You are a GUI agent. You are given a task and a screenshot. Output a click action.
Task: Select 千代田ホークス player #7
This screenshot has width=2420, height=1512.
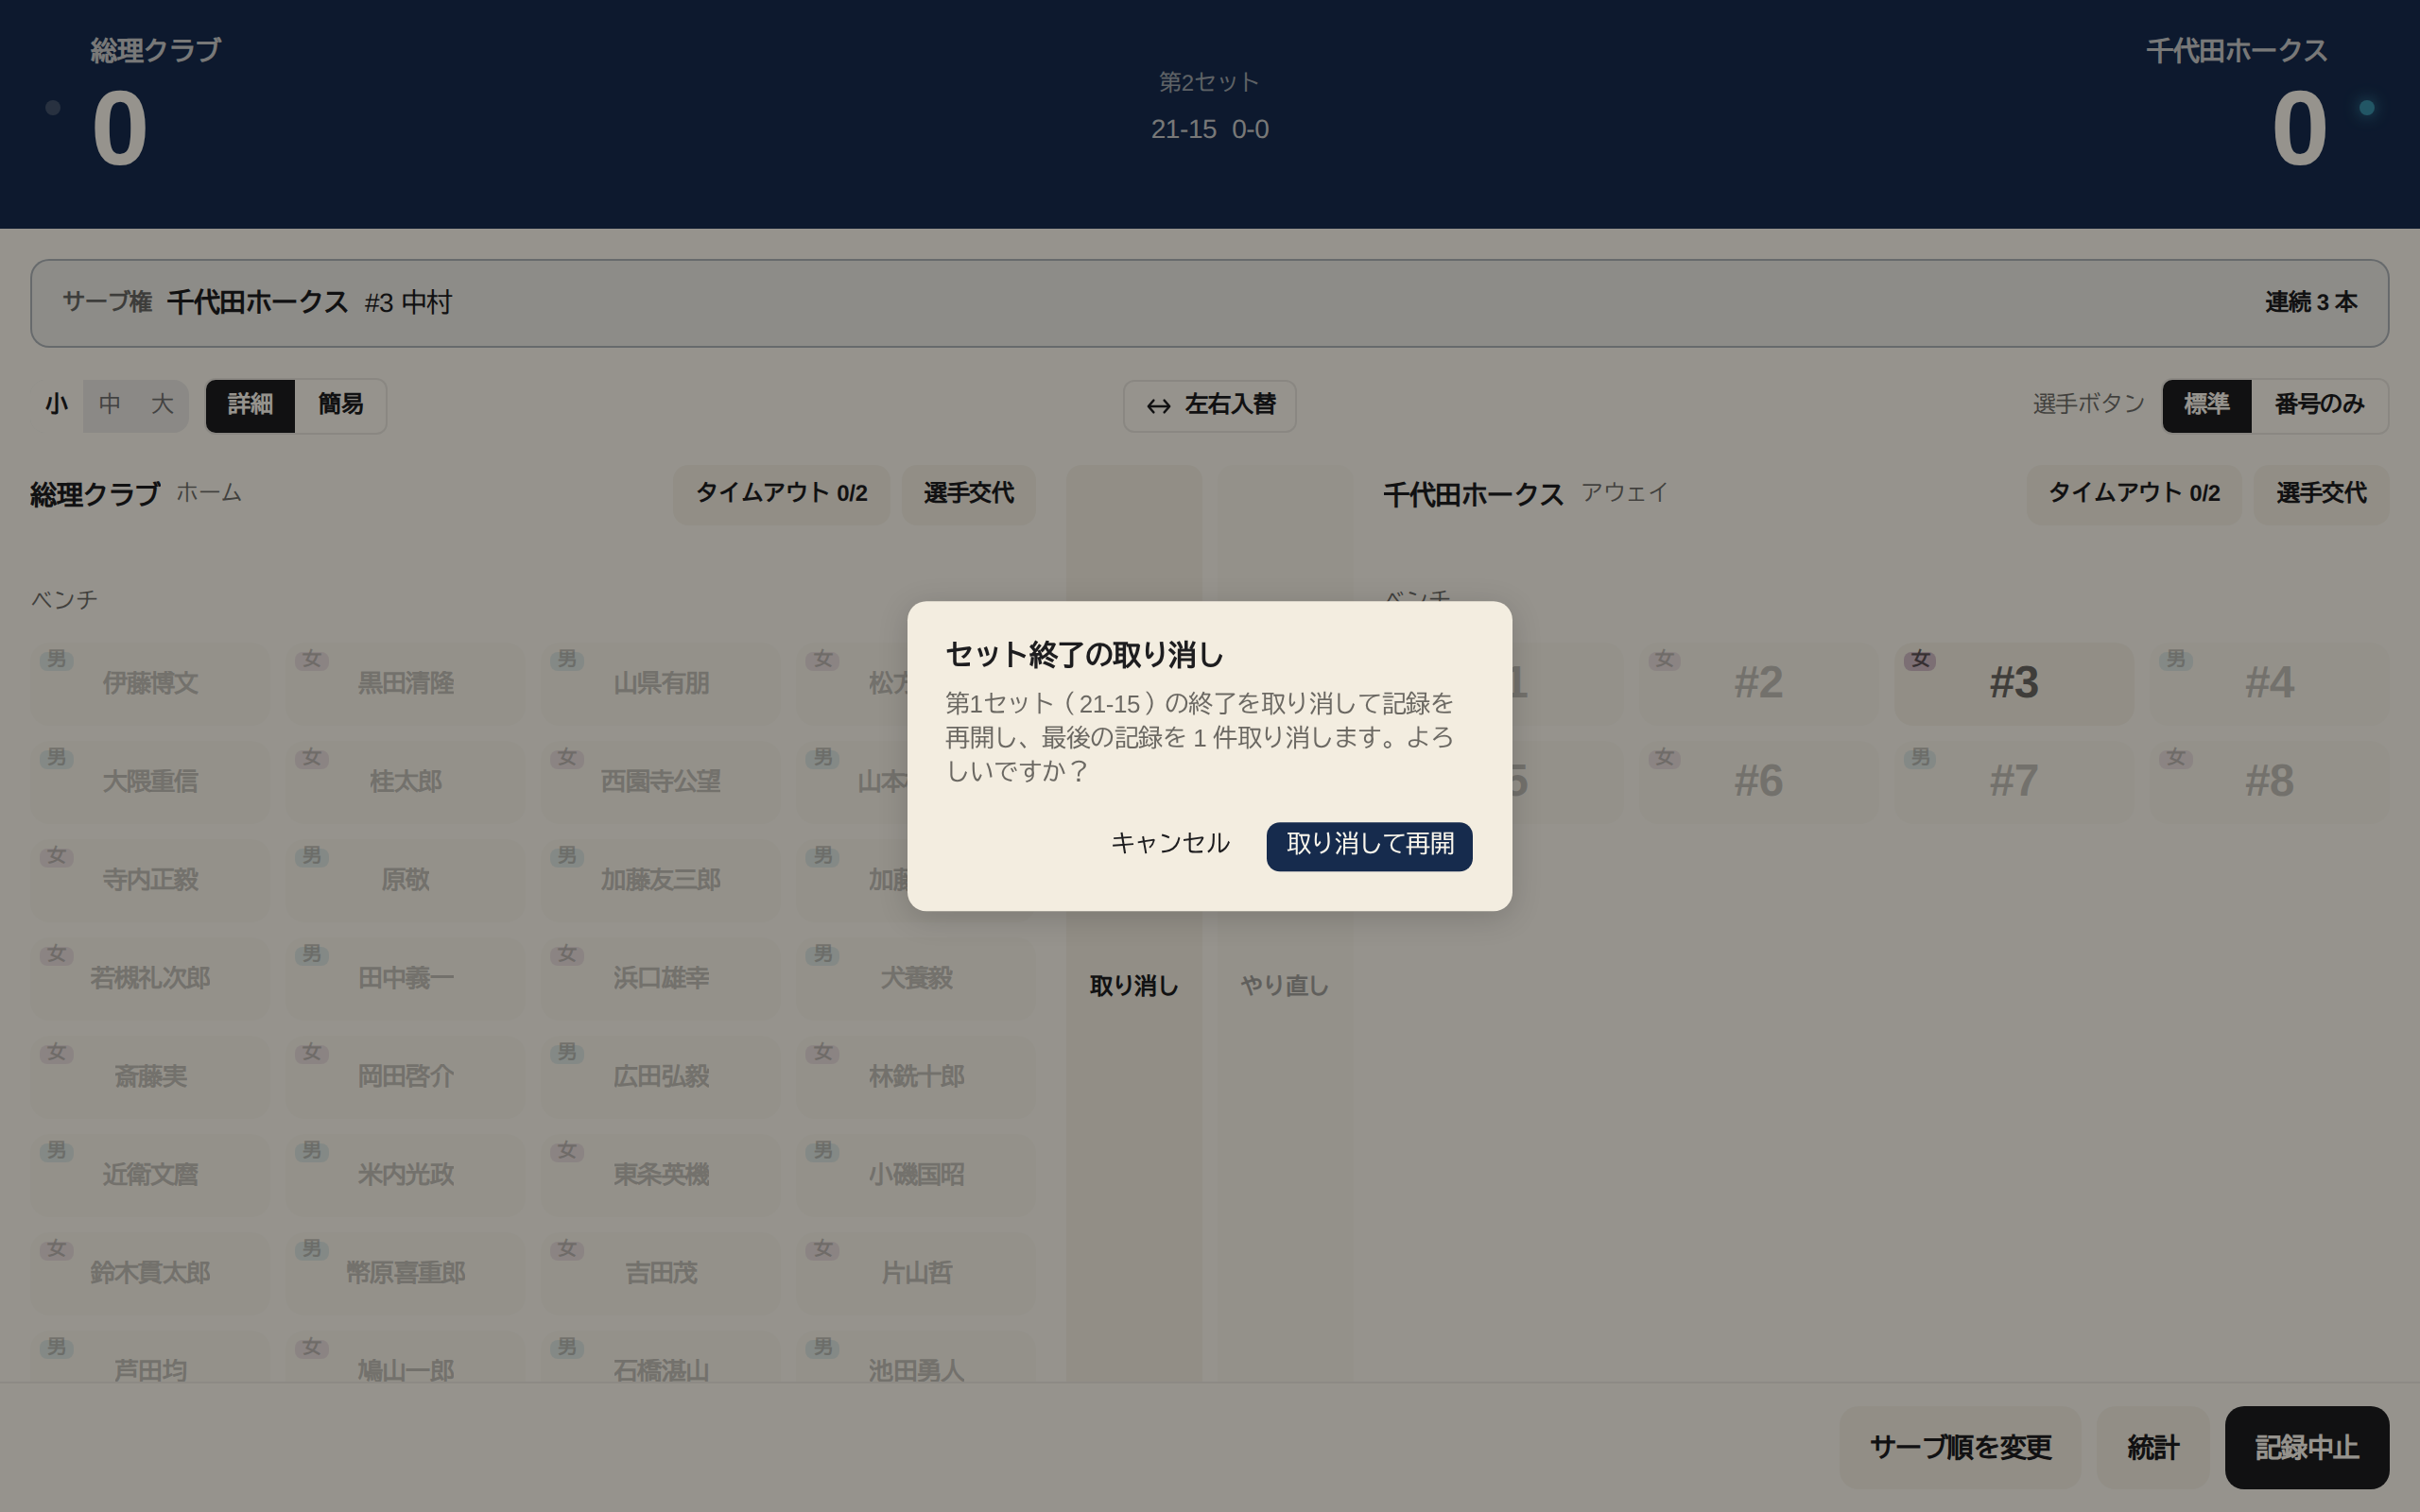pyautogui.click(x=2014, y=781)
